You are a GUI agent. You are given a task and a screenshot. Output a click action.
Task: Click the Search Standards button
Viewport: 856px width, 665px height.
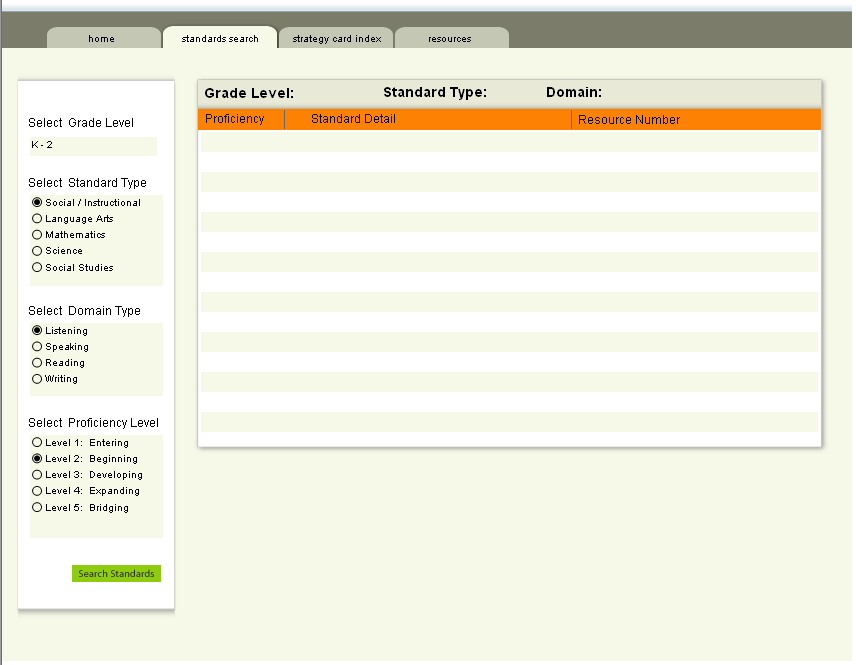point(116,574)
